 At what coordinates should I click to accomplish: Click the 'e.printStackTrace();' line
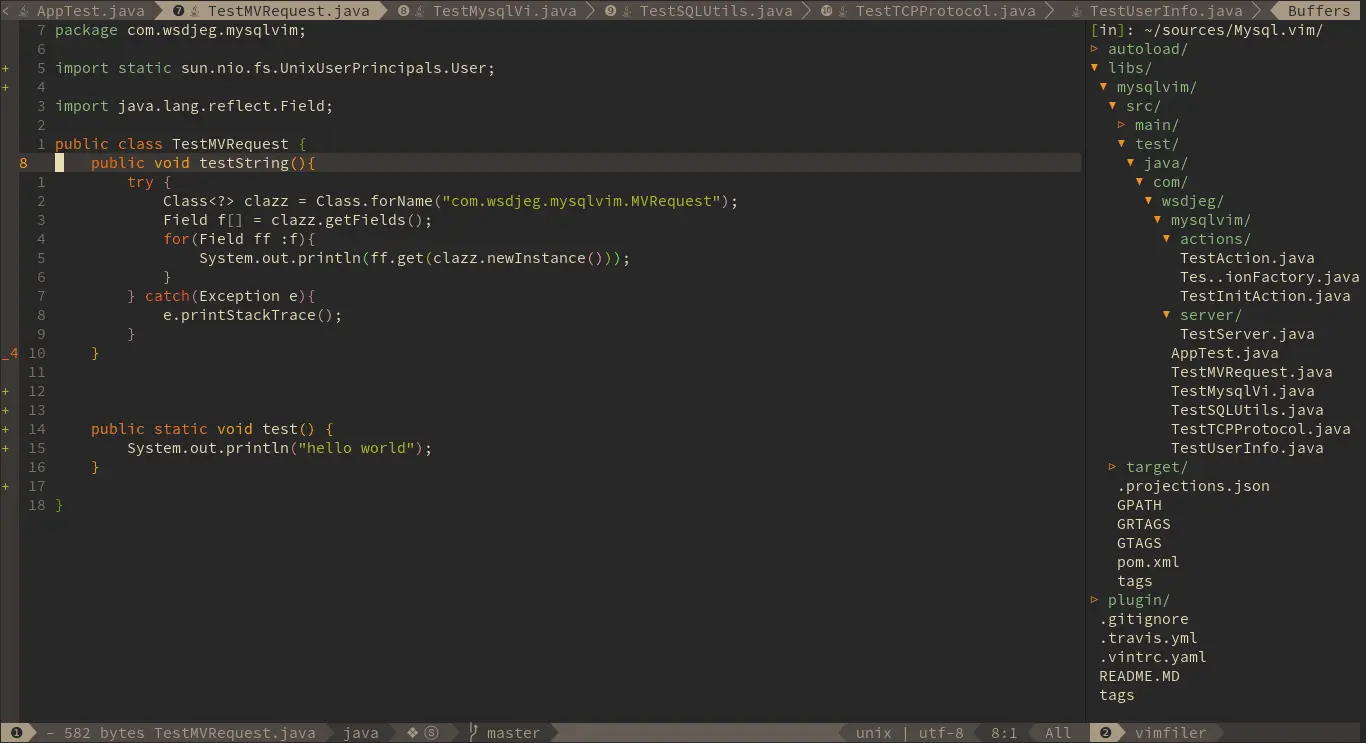253,315
